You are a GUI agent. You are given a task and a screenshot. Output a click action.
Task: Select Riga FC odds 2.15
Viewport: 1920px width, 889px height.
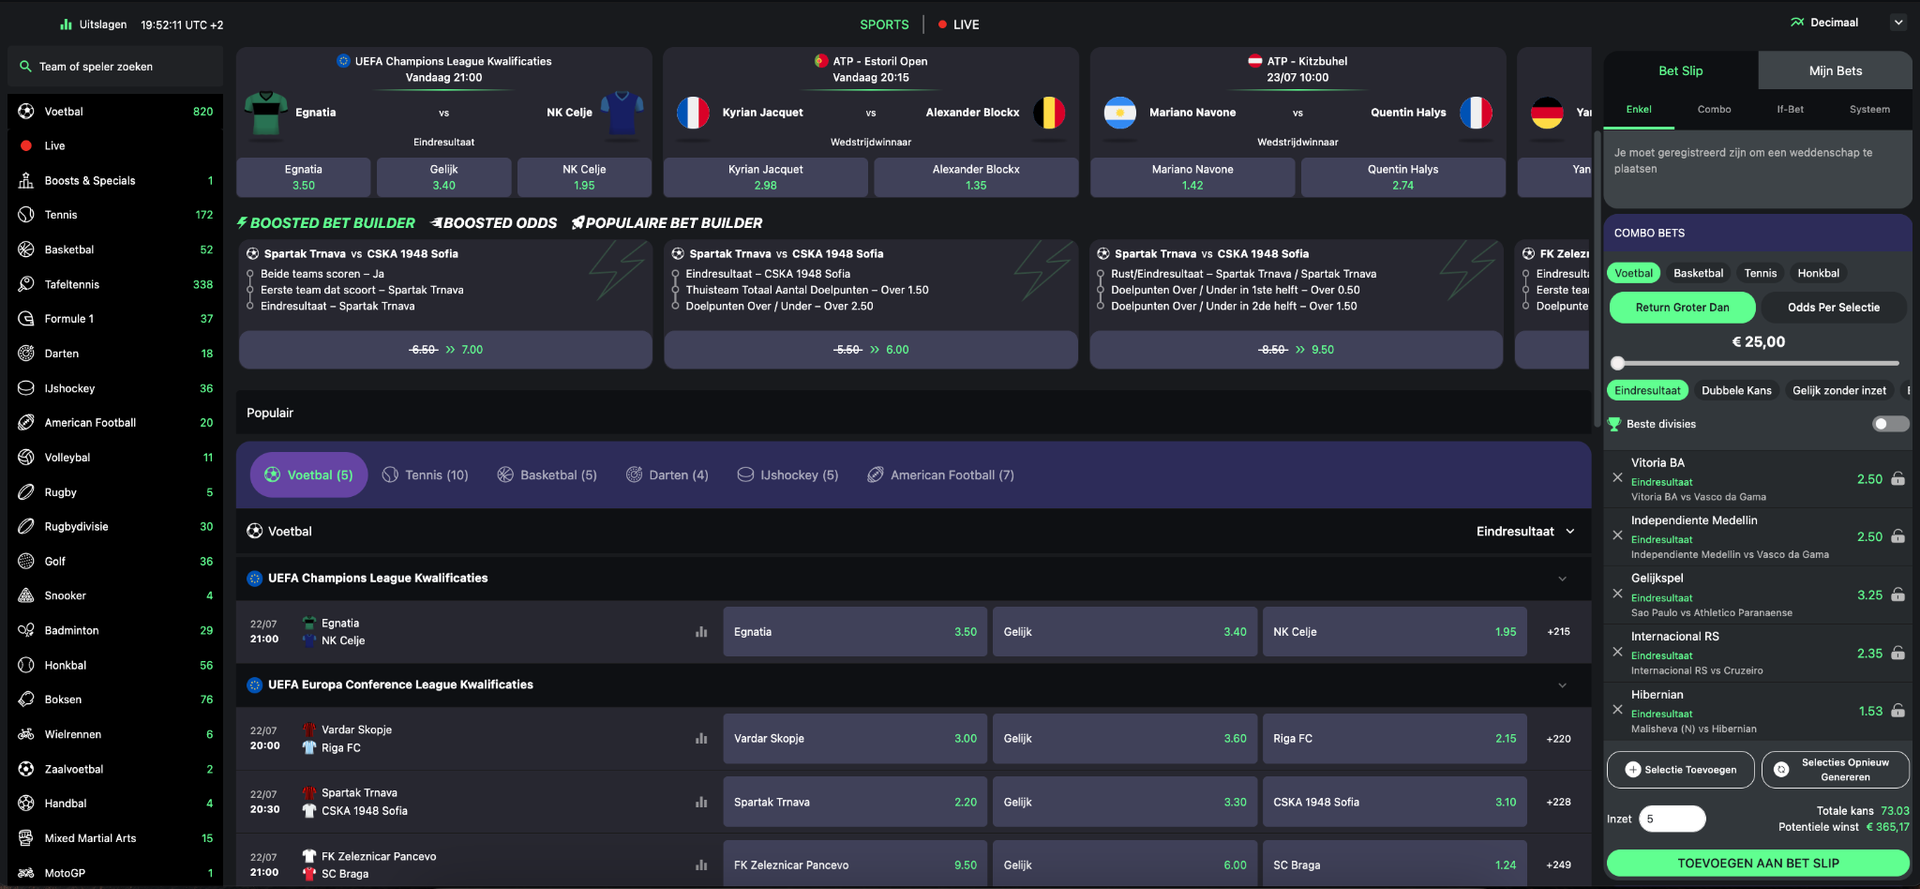tap(1394, 739)
